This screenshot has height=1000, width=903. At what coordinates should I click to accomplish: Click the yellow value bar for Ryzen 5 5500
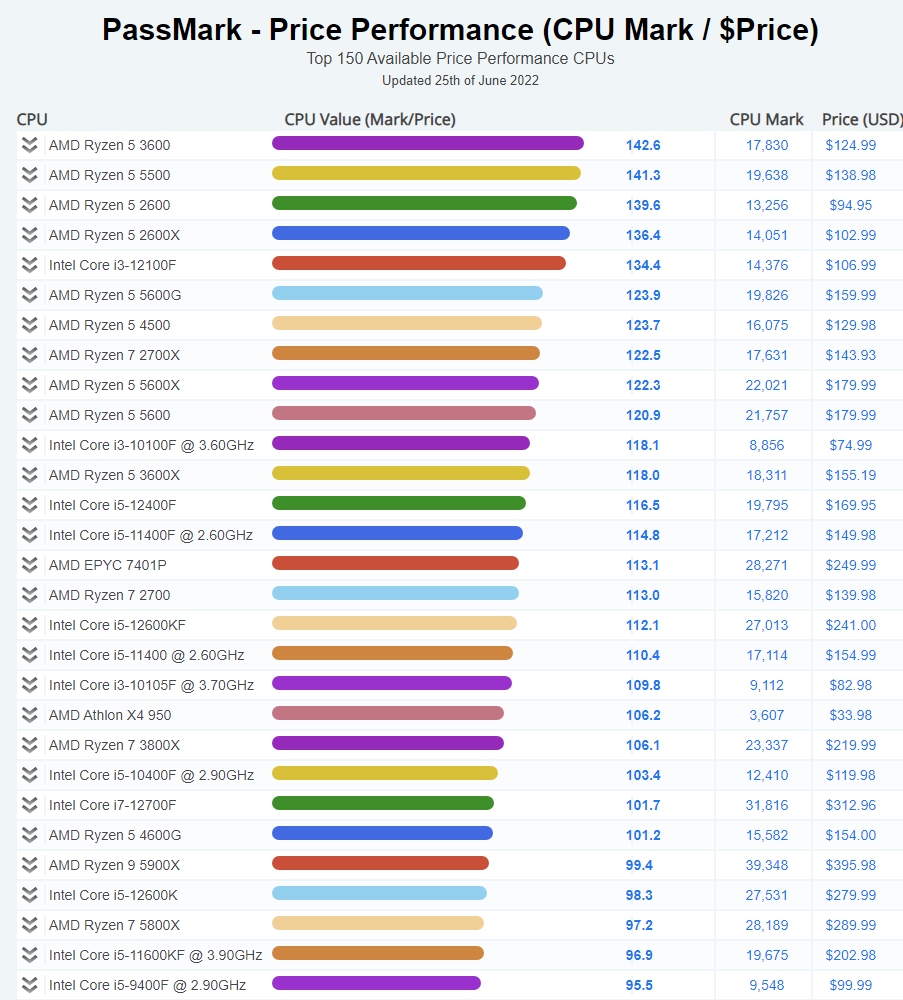pos(427,173)
